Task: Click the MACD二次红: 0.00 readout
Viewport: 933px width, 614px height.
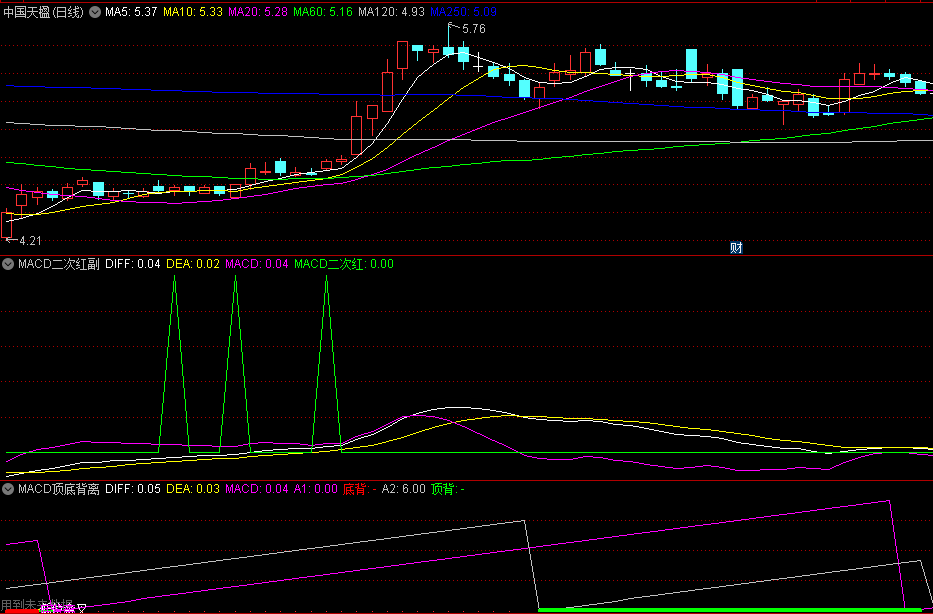Action: click(x=344, y=264)
